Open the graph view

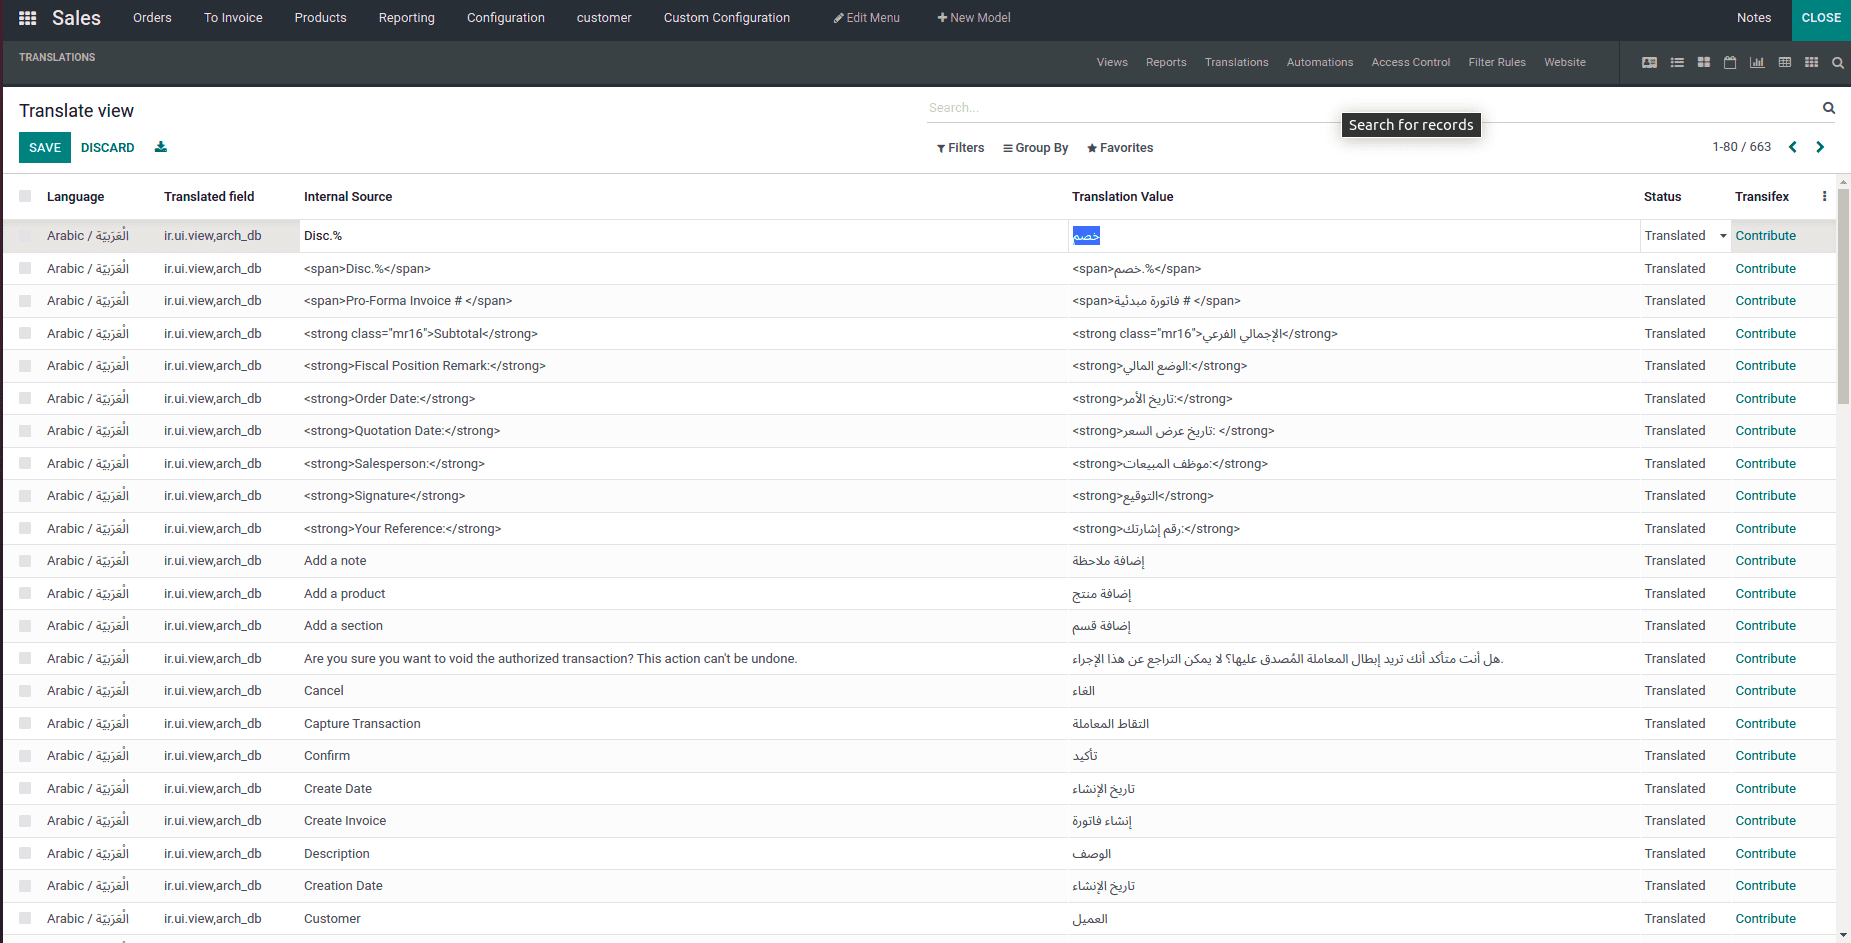1757,62
